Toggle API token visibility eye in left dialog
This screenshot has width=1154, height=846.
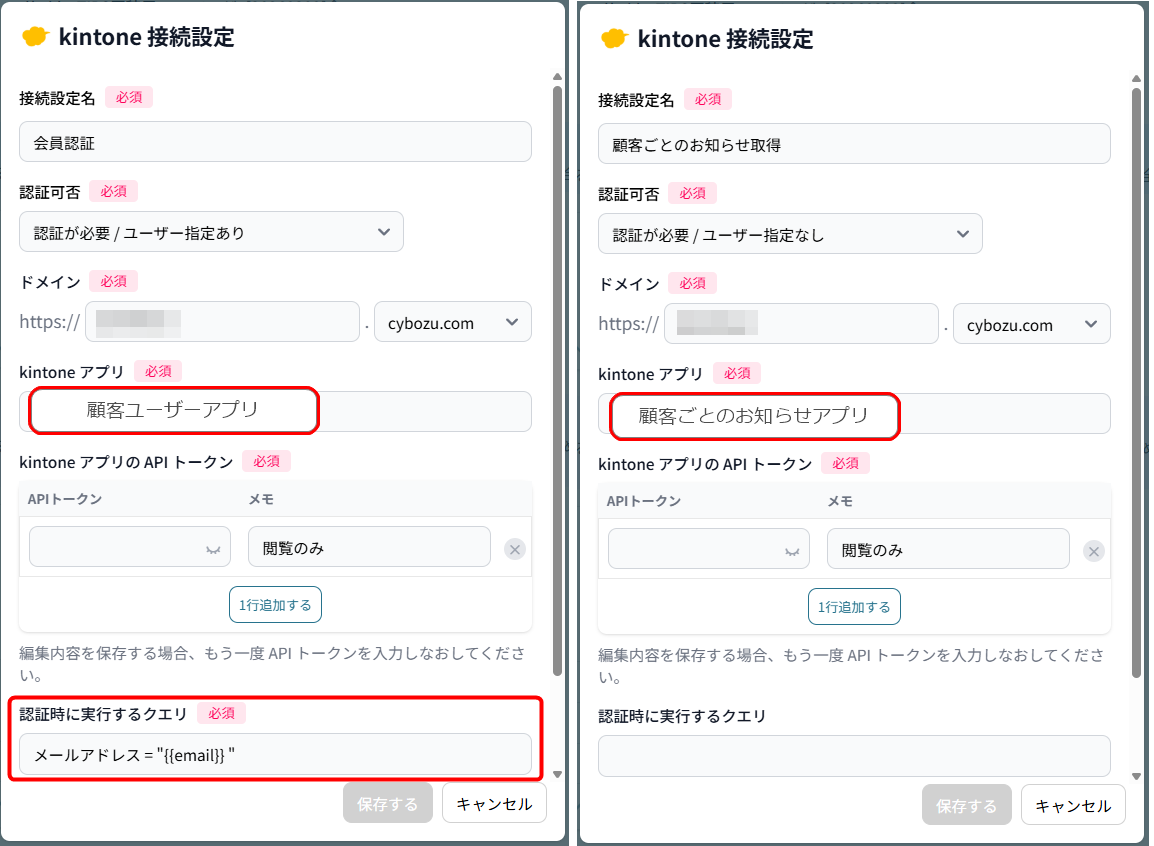pyautogui.click(x=213, y=550)
